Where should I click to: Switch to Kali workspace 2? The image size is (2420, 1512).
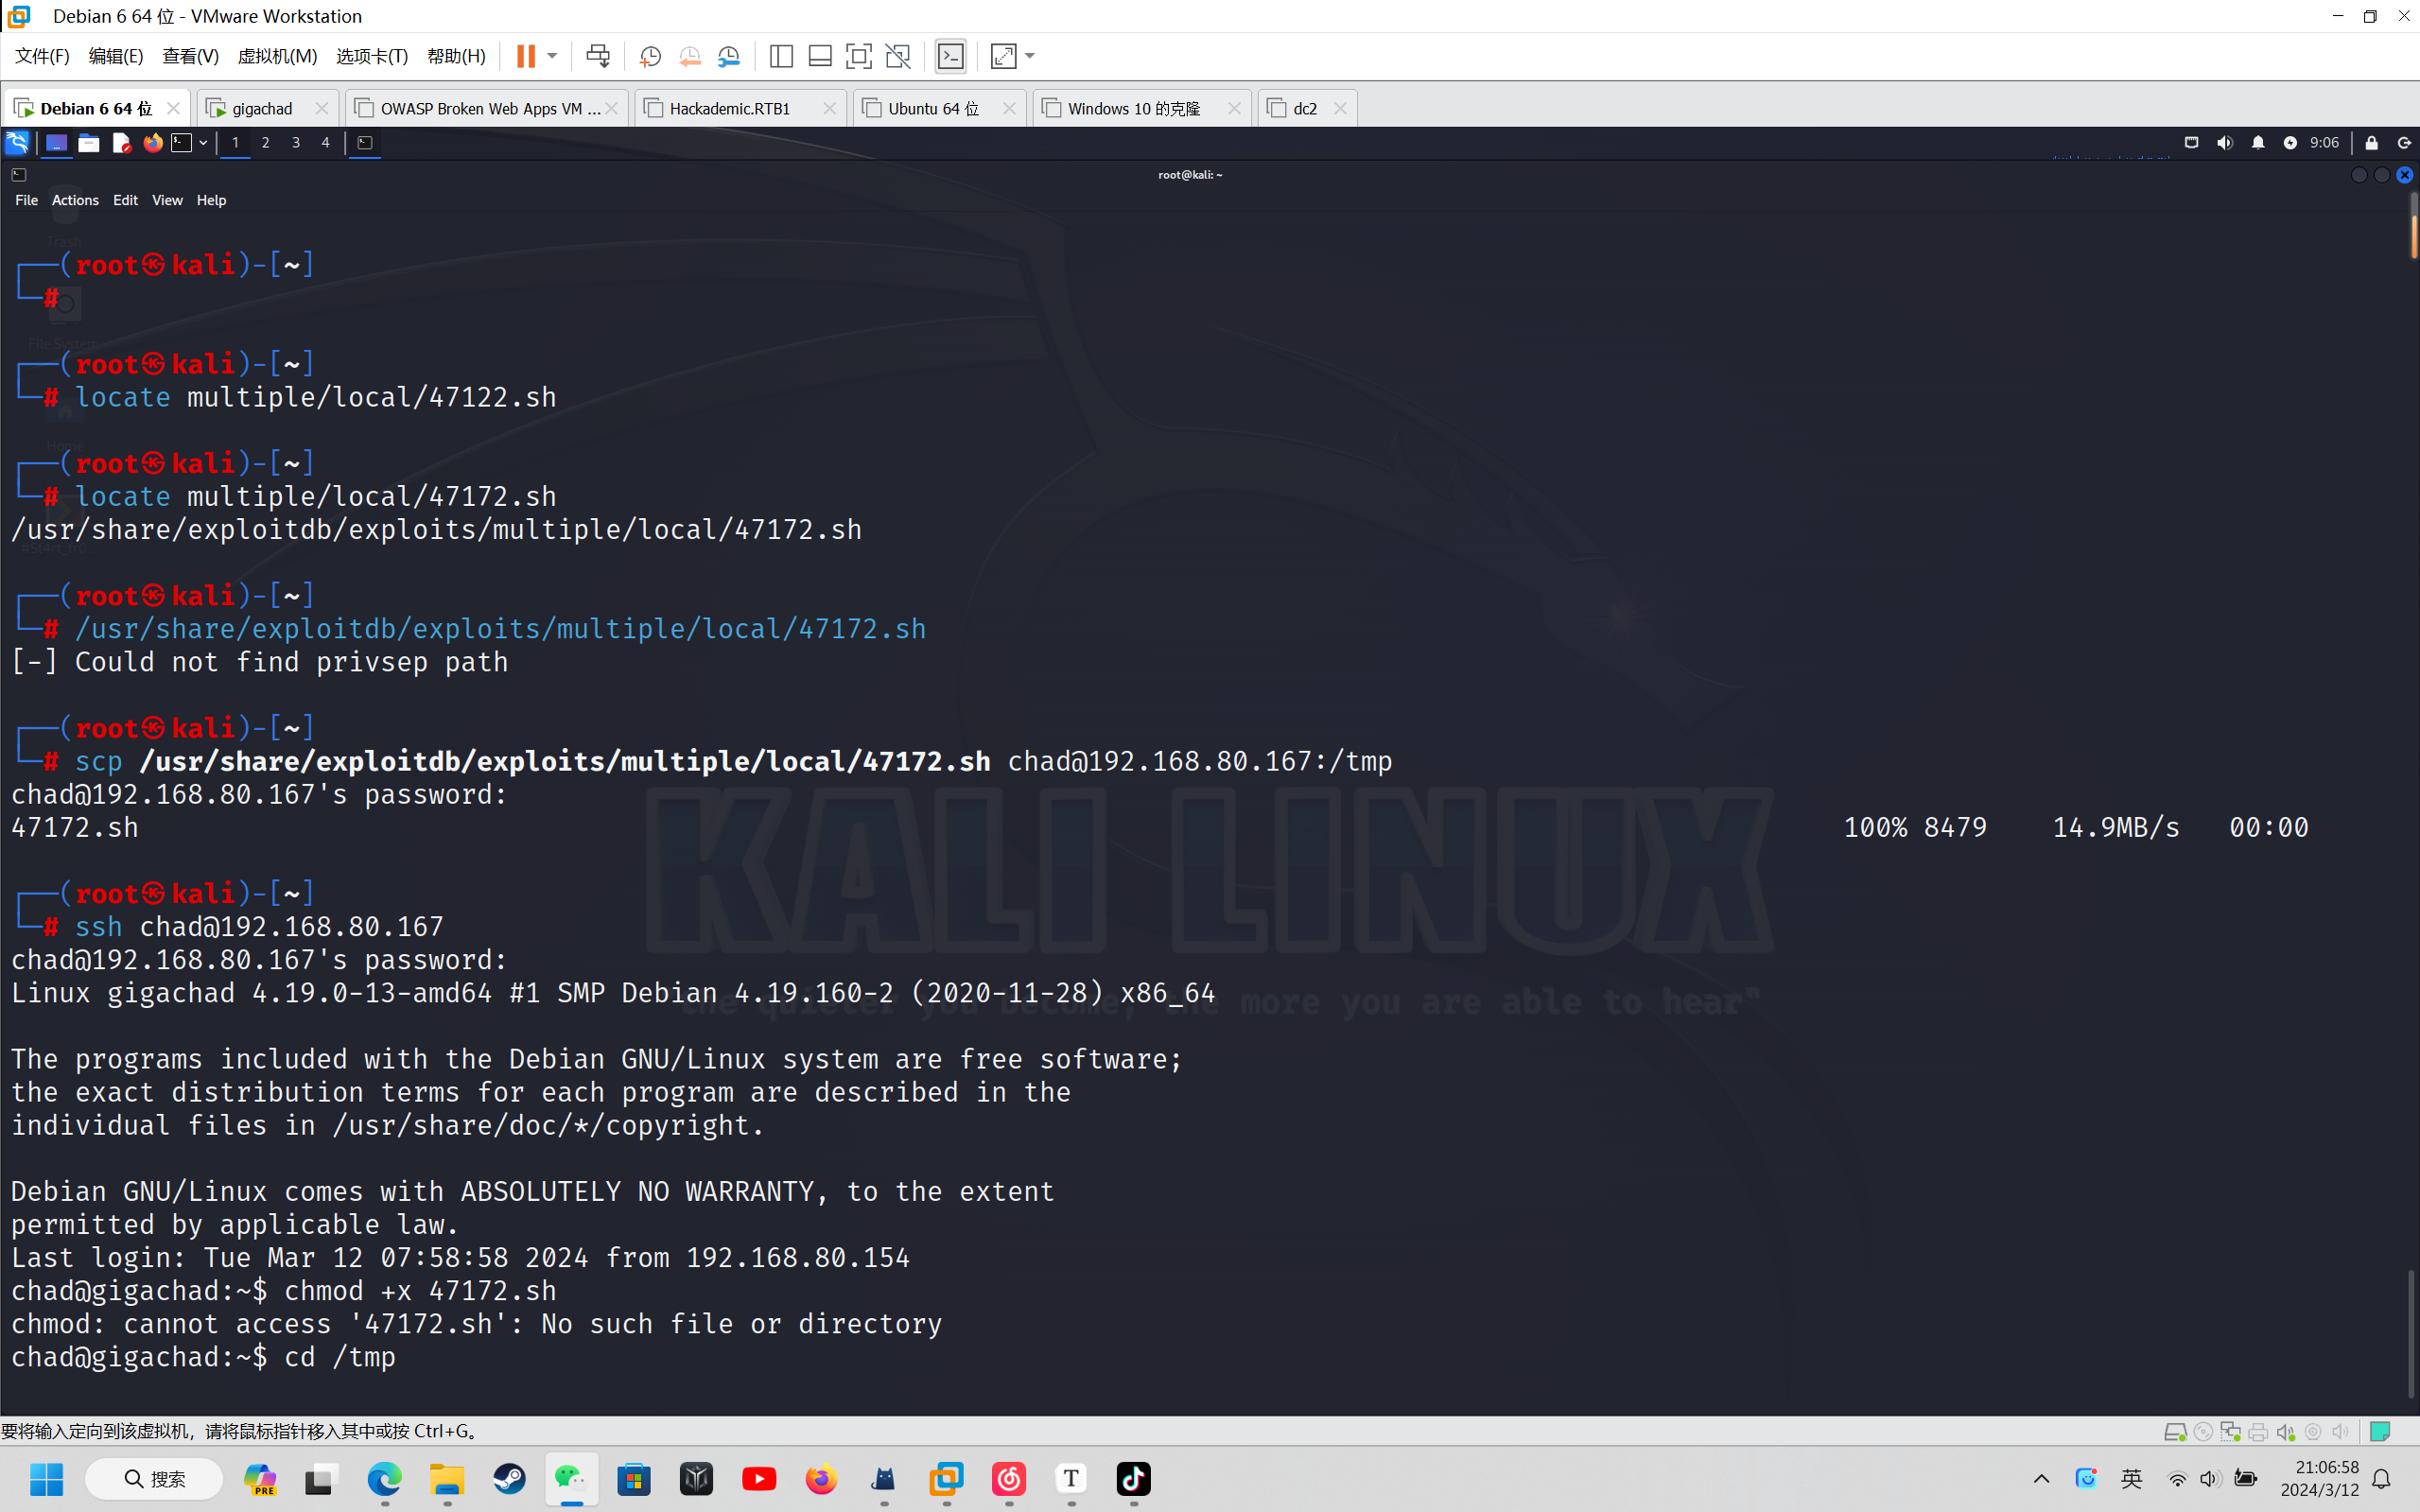click(265, 143)
